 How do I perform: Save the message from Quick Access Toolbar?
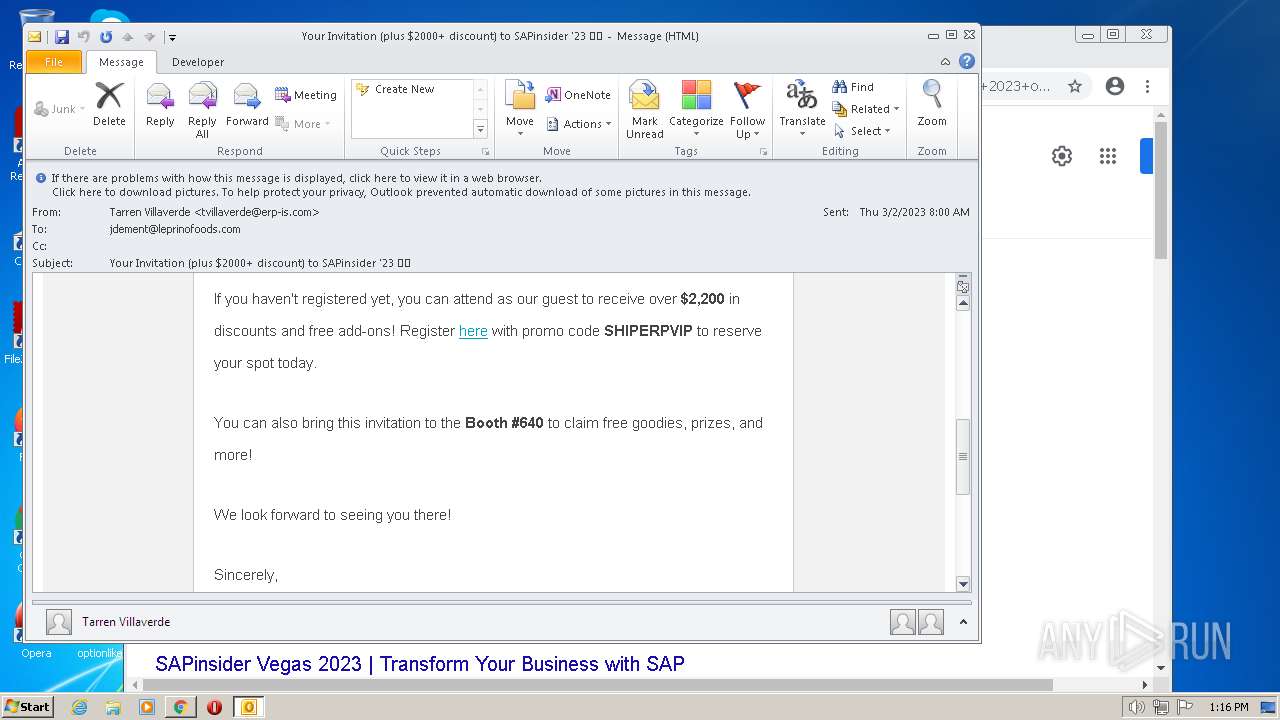tap(62, 37)
